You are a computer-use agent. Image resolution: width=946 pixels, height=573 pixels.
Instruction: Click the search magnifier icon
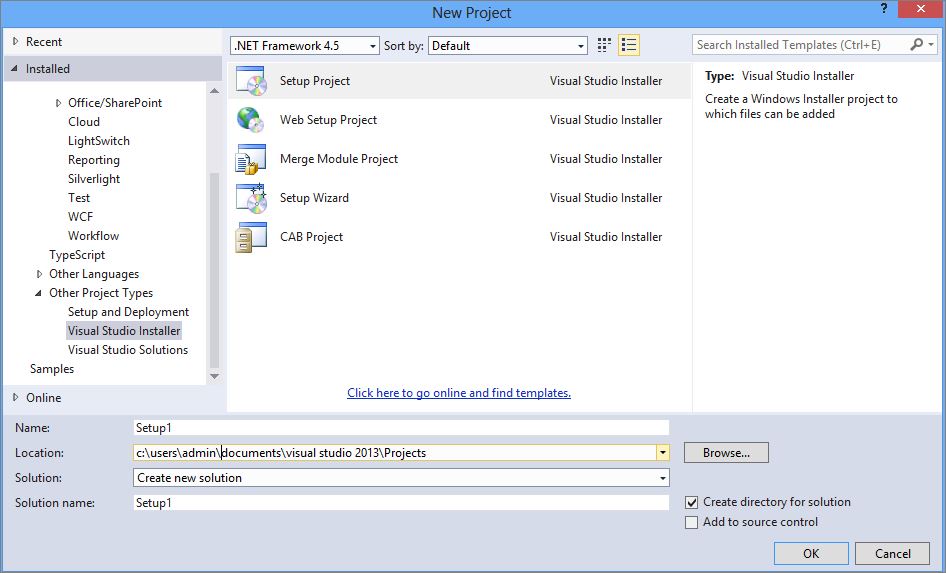[x=916, y=45]
